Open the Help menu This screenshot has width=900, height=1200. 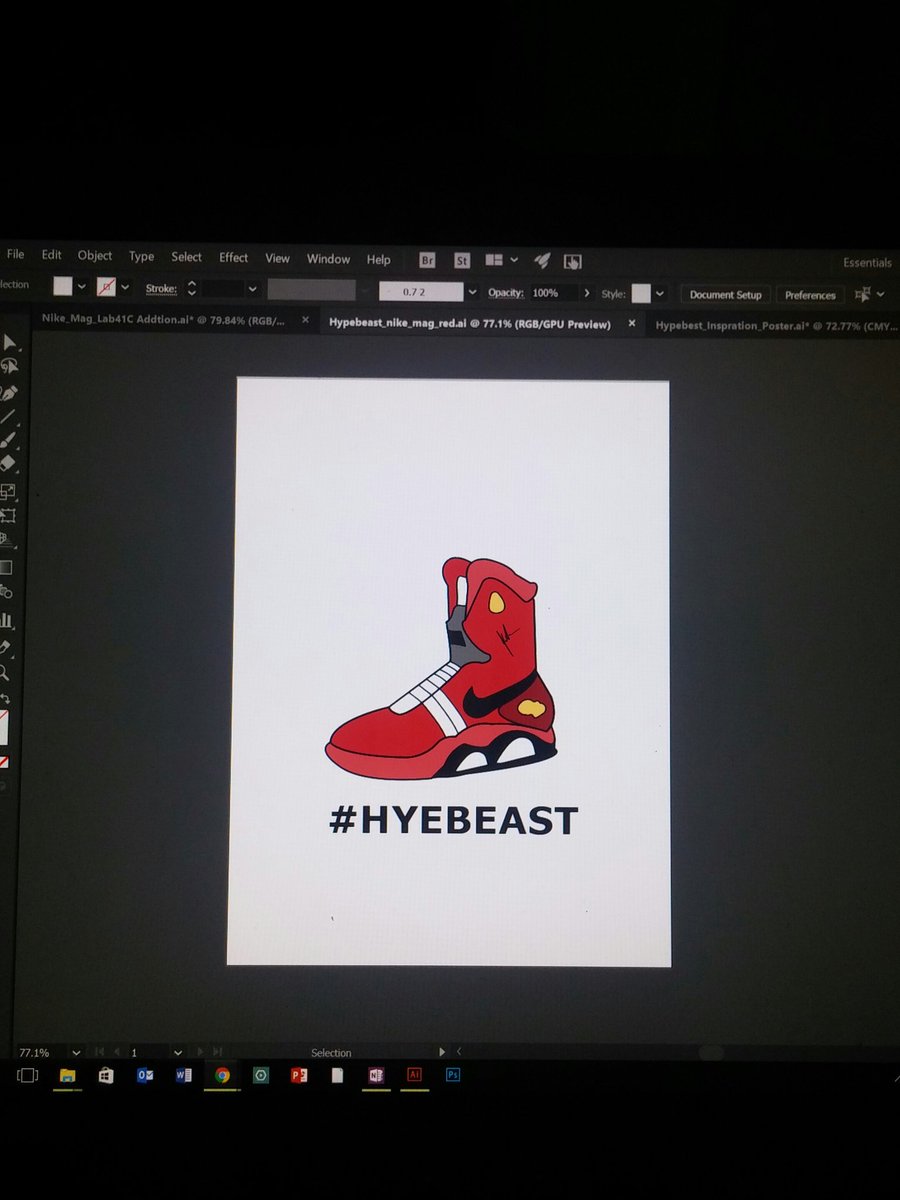point(378,260)
